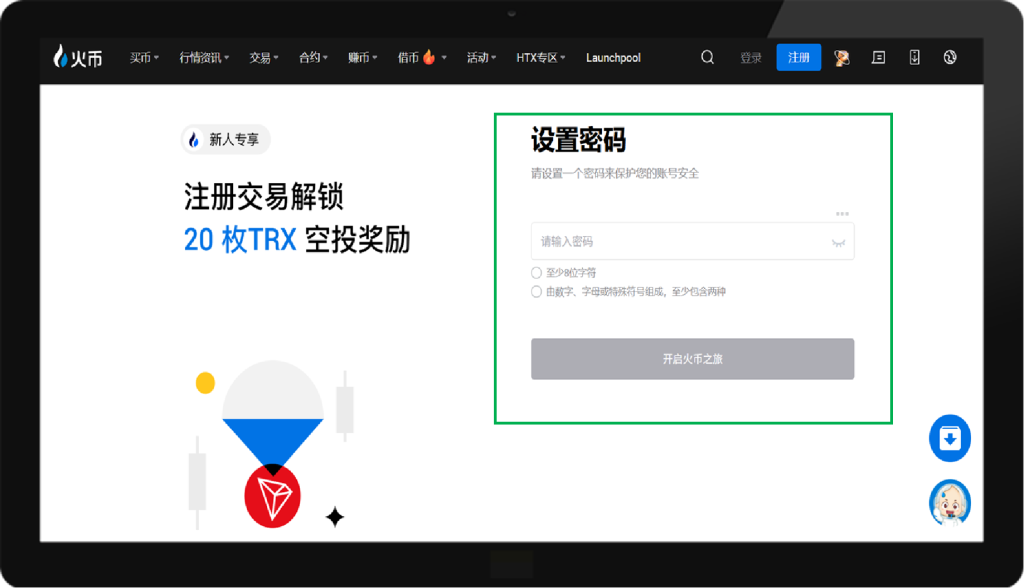
Task: Open the globe language selector icon
Action: point(949,58)
